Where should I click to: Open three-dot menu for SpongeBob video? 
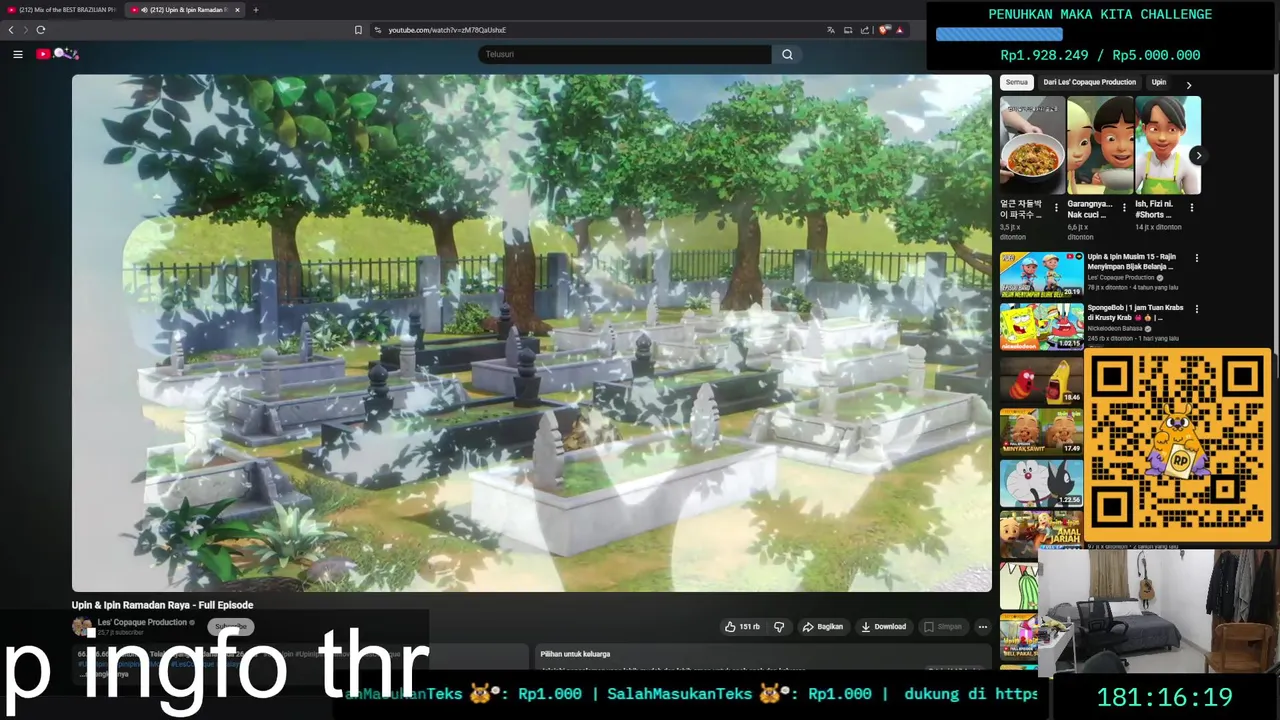tap(1196, 309)
